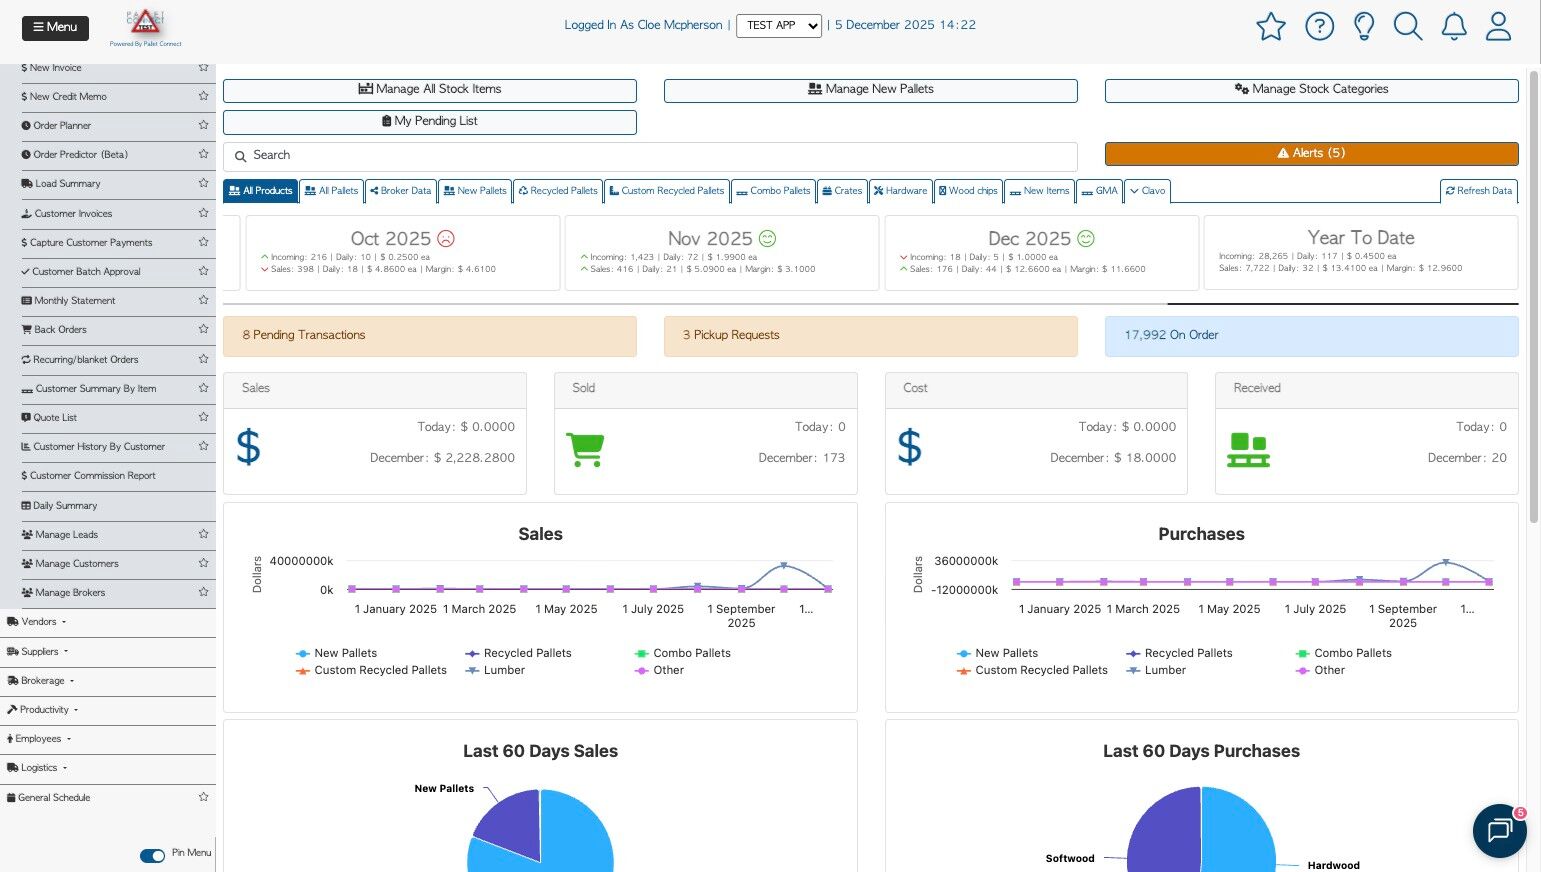Expand the Clavo tab dropdown
Viewport: 1541px width, 872px height.
click(x=1147, y=191)
